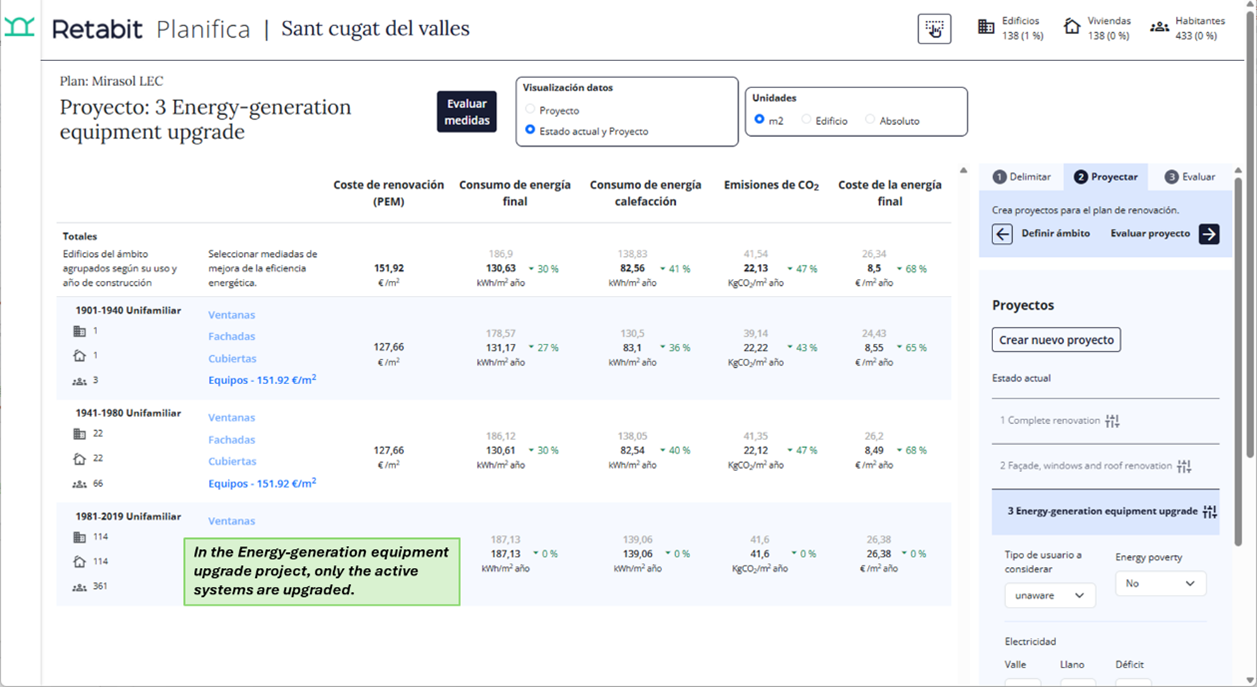Screen dimensions: 1257x687
Task: Click left arrow for Definir ámbito
Action: coord(1002,234)
